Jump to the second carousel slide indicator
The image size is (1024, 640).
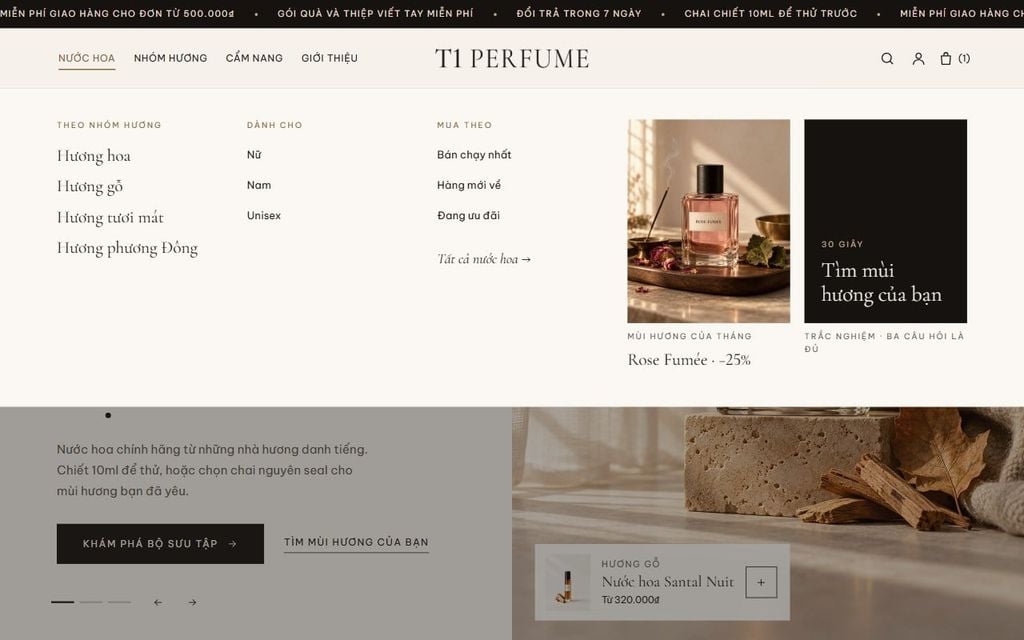pos(91,602)
